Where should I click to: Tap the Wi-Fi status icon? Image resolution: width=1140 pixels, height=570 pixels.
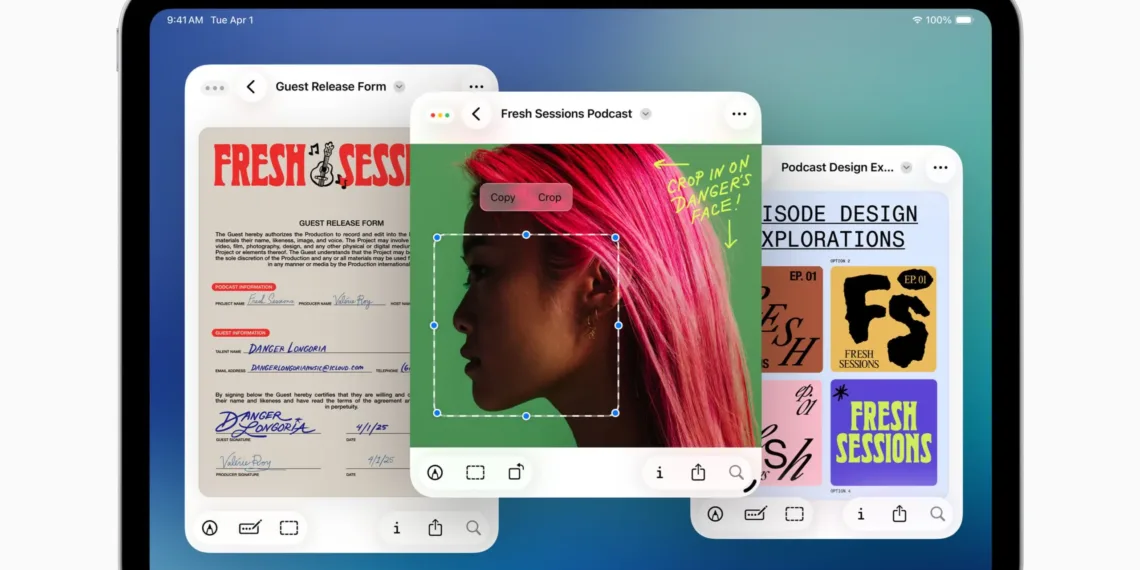coord(917,20)
